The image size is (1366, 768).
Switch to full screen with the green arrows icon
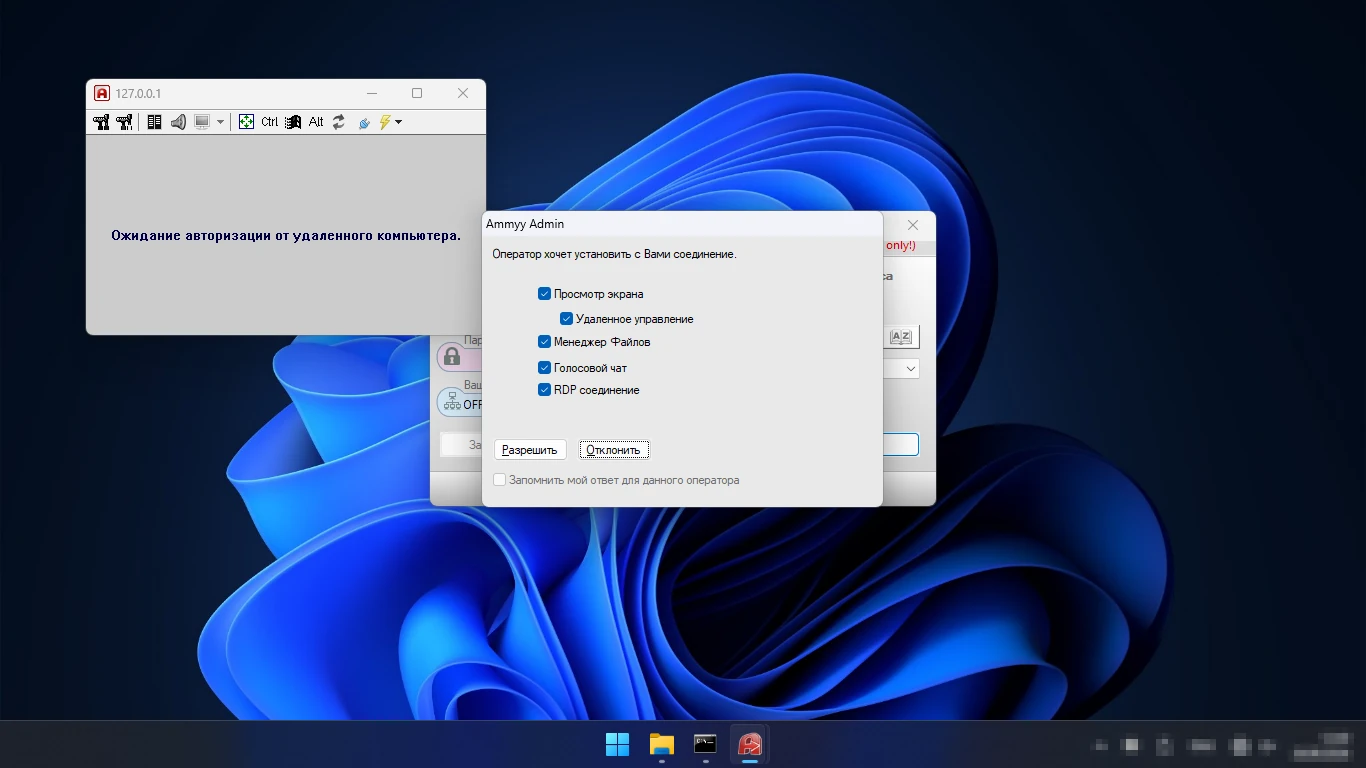click(246, 122)
